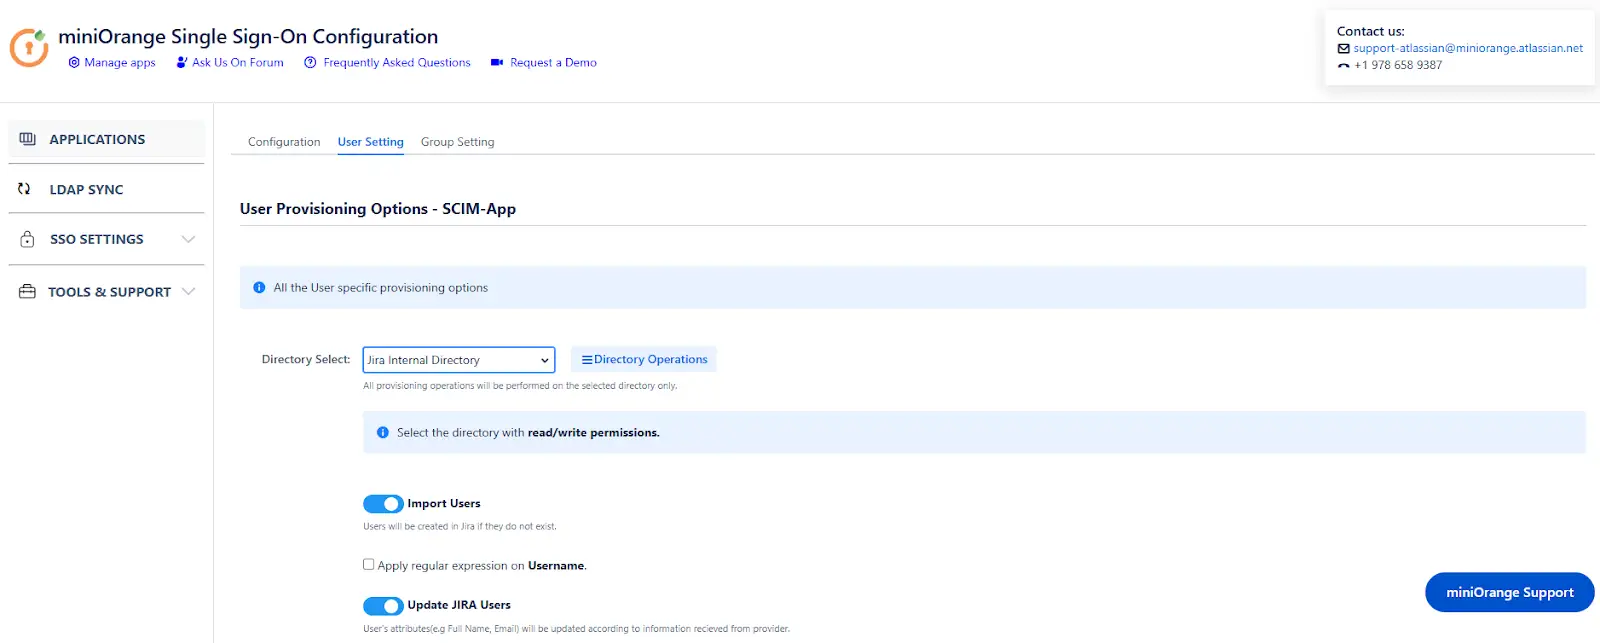Image resolution: width=1600 pixels, height=643 pixels.
Task: Click the Manage apps link
Action: (x=120, y=62)
